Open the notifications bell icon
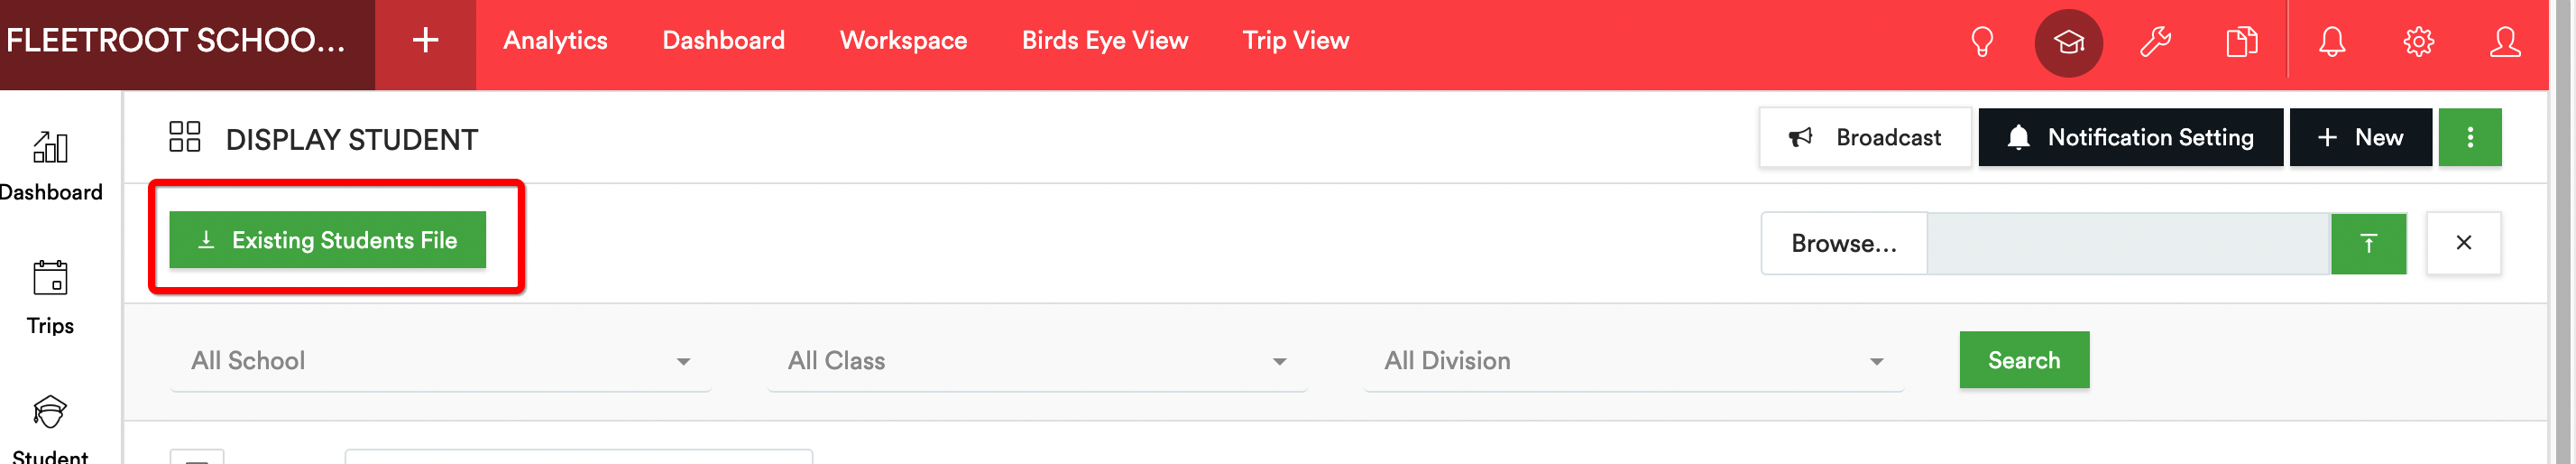This screenshot has height=464, width=2576. [x=2332, y=42]
